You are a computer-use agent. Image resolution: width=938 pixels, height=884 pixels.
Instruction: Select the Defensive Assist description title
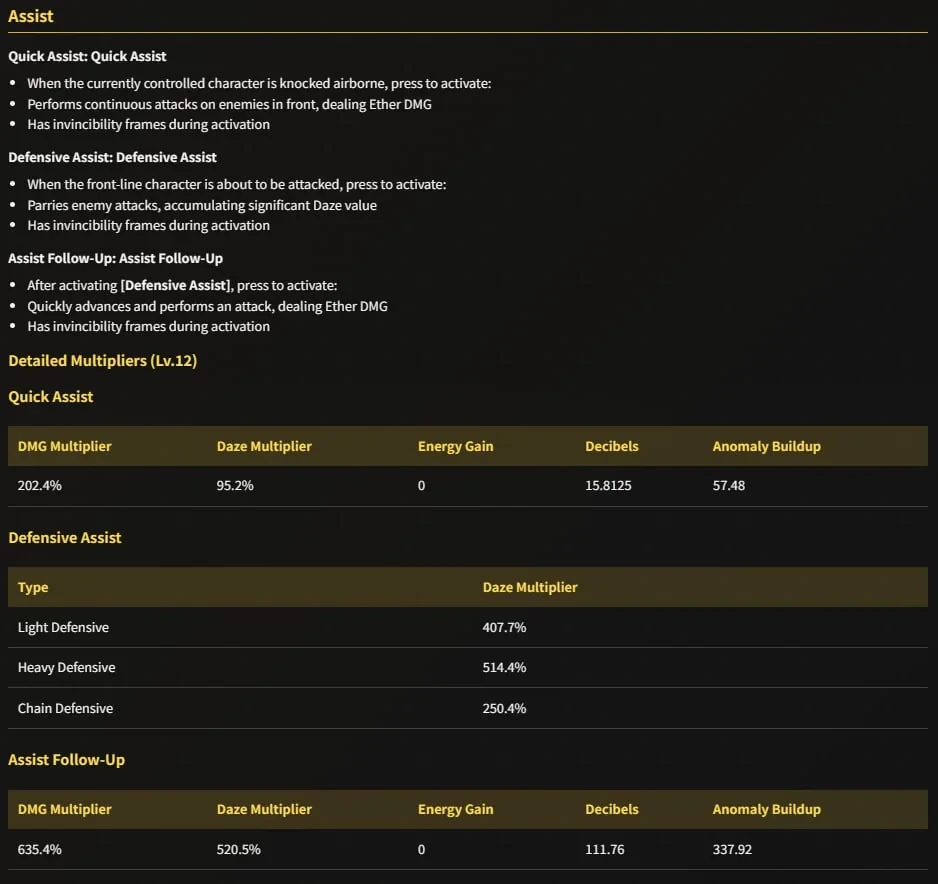tap(112, 157)
